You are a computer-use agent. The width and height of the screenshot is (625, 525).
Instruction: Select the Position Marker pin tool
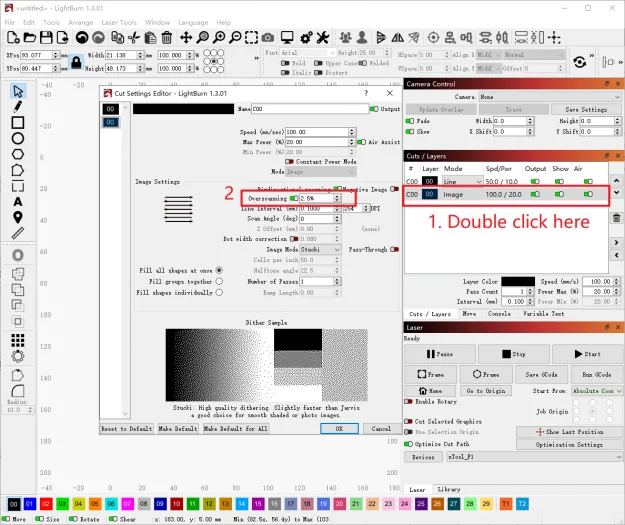point(18,217)
